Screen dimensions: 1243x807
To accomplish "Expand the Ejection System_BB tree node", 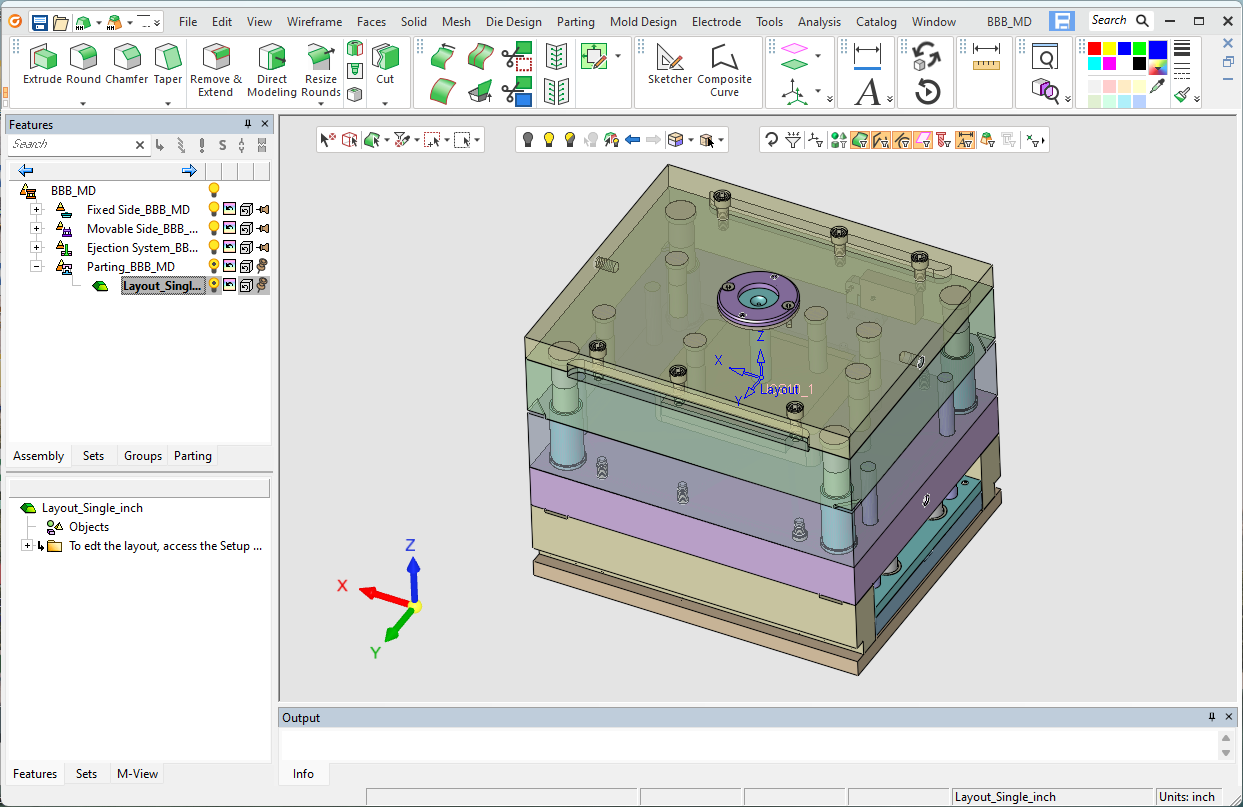I will [x=37, y=247].
